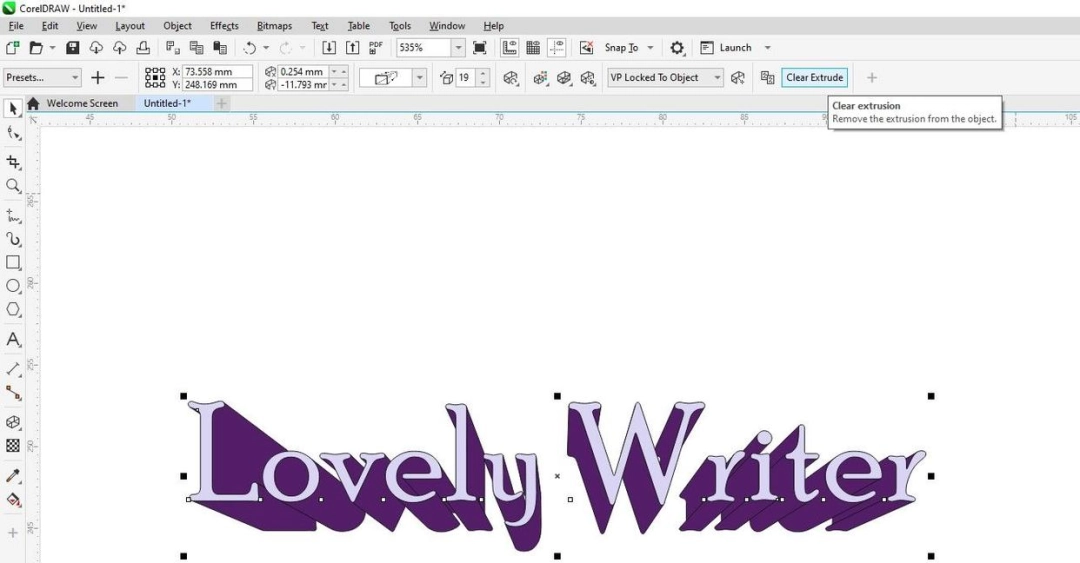Switch to Welcome Screen tab

[x=82, y=103]
